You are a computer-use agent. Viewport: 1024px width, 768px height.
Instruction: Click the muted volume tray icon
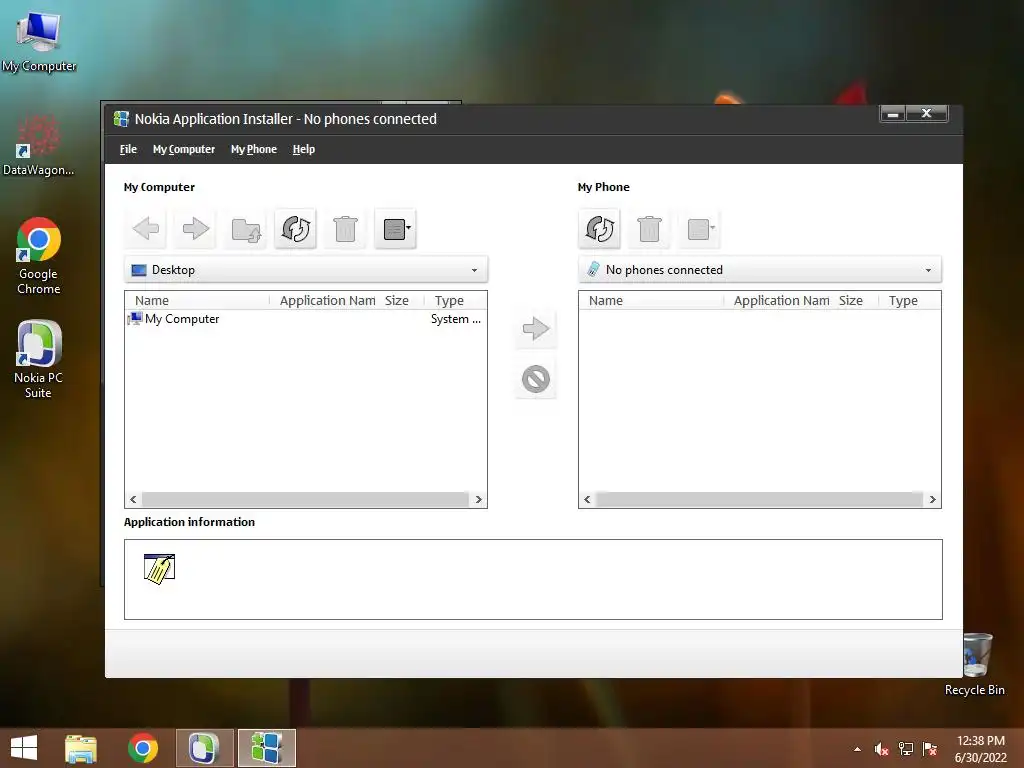click(x=881, y=749)
